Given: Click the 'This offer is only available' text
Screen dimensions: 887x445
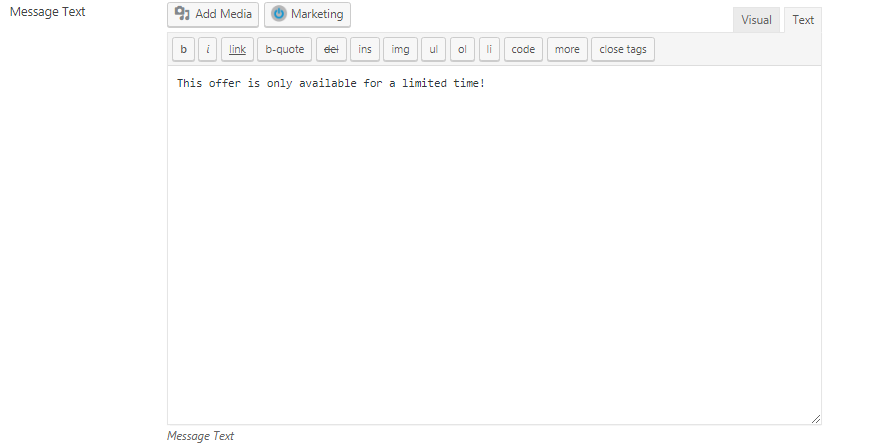Looking at the screenshot, I should 267,83.
